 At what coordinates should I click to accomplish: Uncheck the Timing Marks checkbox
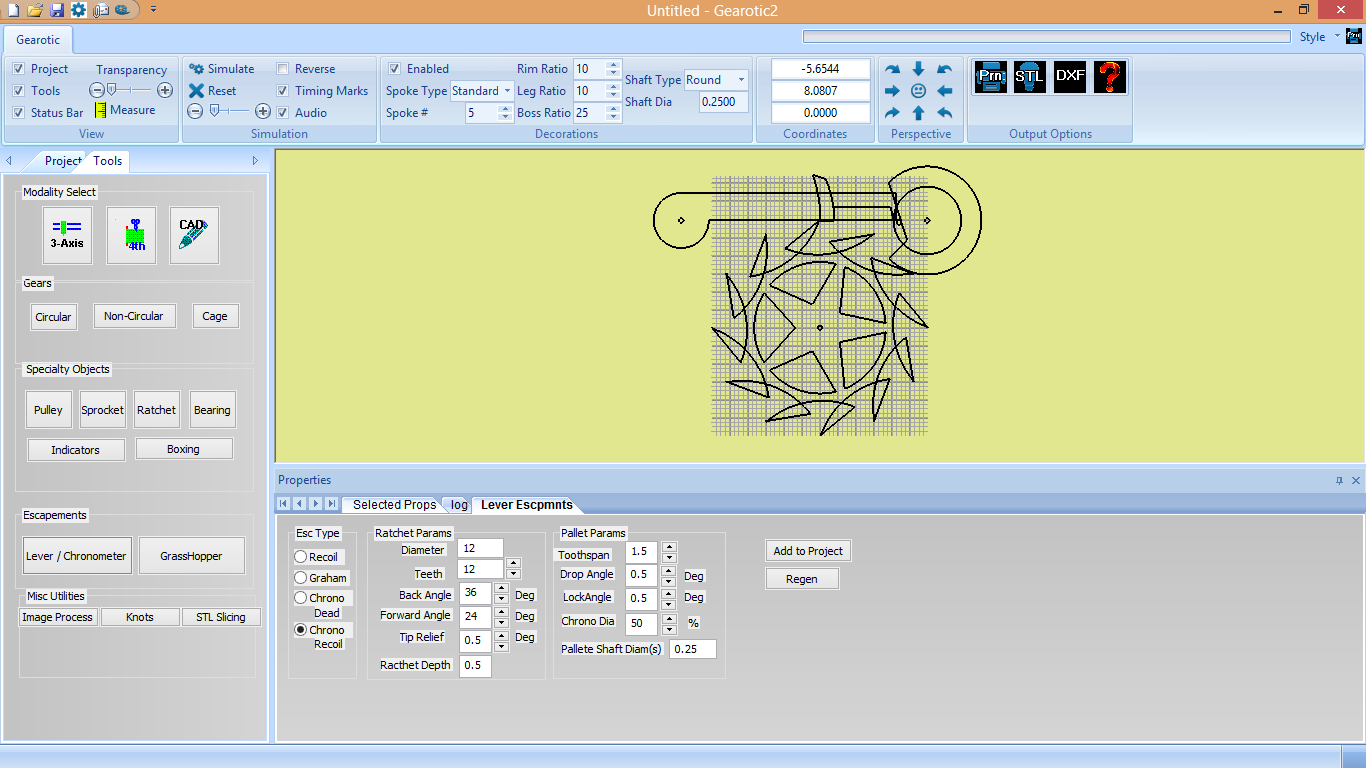(284, 91)
